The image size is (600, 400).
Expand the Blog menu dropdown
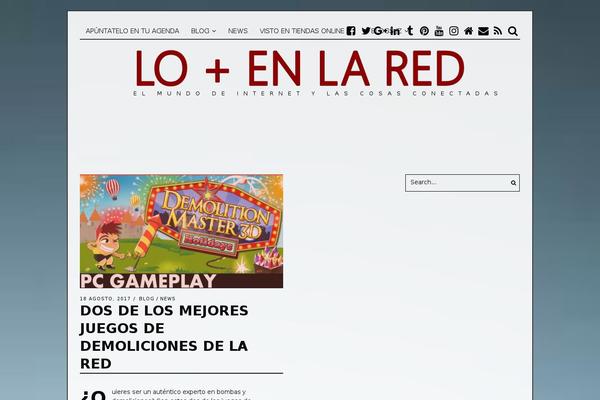coord(203,31)
